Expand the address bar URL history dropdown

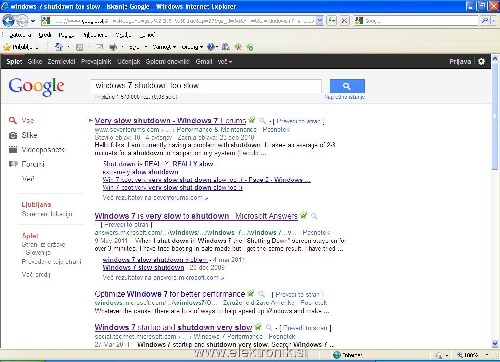tap(320, 21)
